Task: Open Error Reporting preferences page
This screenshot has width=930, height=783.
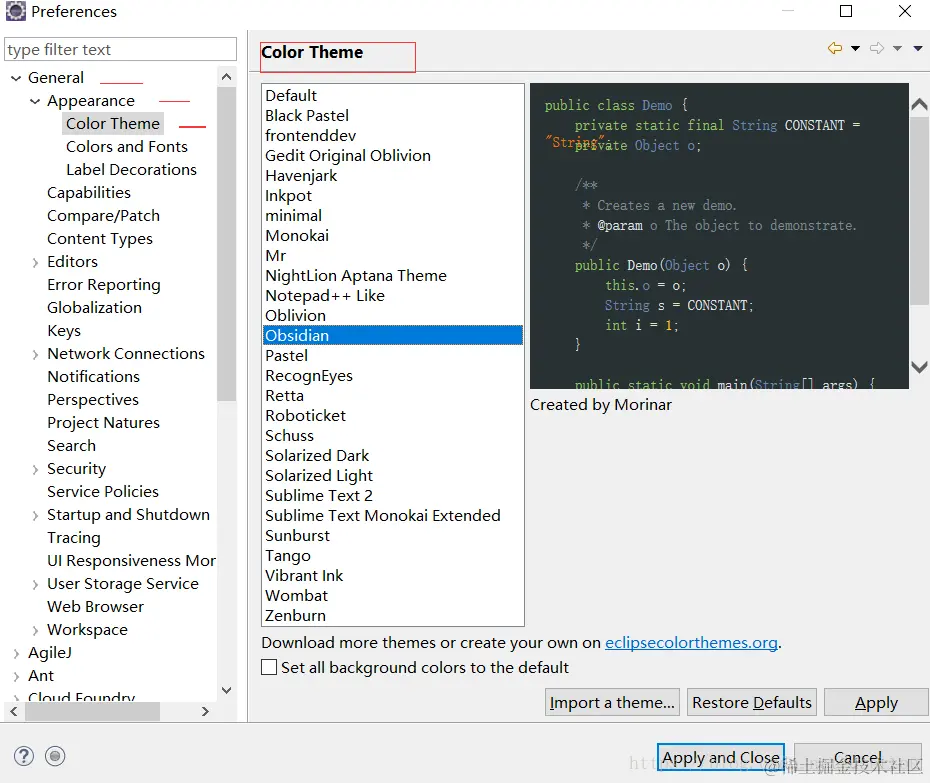Action: [x=104, y=285]
